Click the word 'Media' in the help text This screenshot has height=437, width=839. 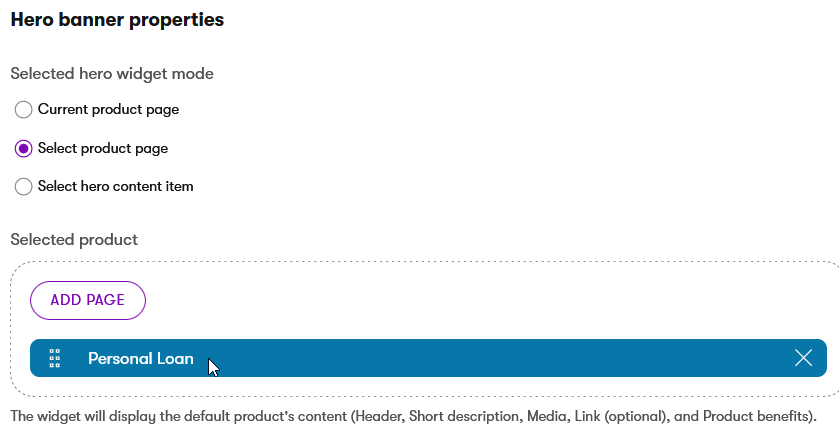pos(547,416)
